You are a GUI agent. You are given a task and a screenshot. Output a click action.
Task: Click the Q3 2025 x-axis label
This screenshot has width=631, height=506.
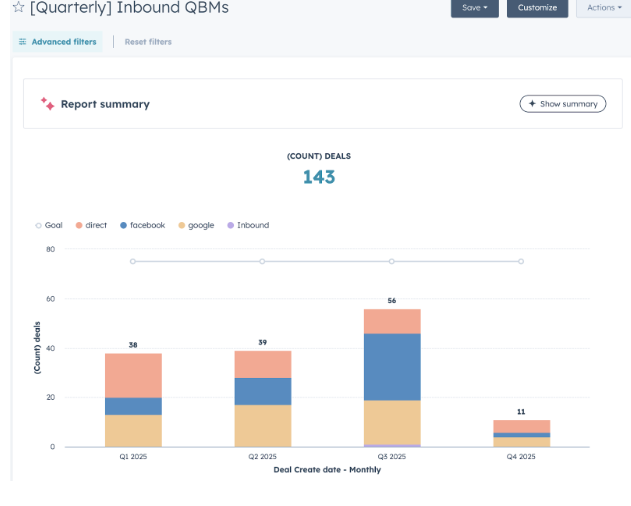(x=391, y=457)
